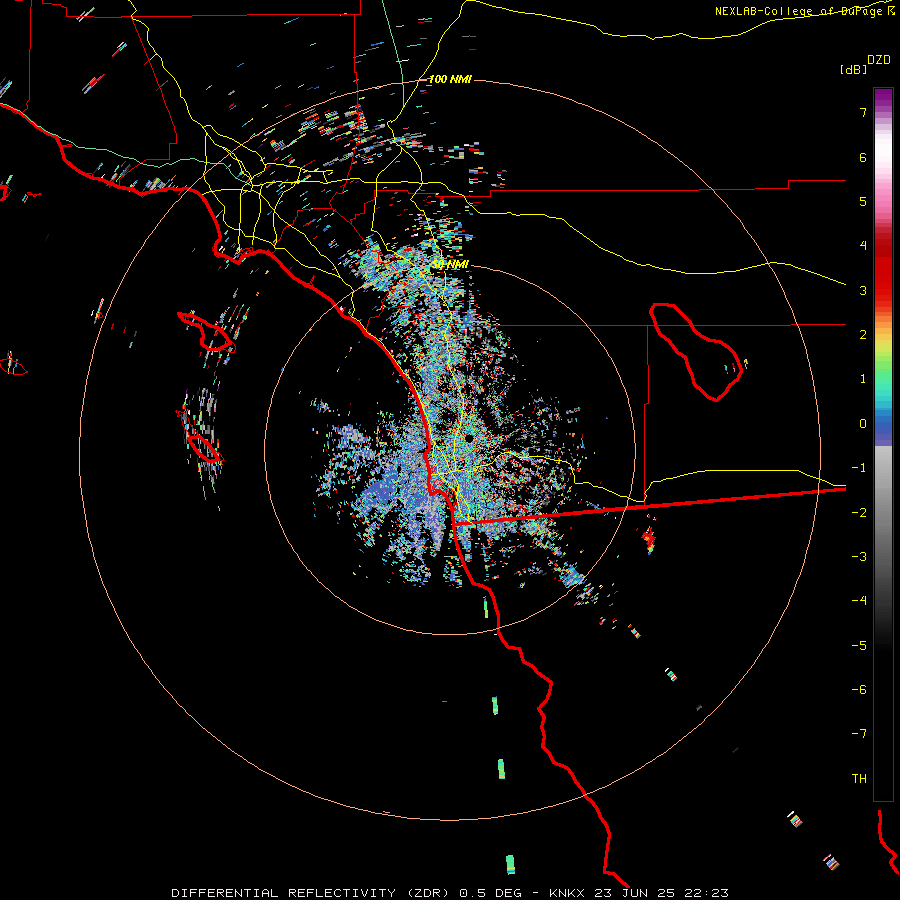Click the 50 NMI range ring label

click(450, 264)
